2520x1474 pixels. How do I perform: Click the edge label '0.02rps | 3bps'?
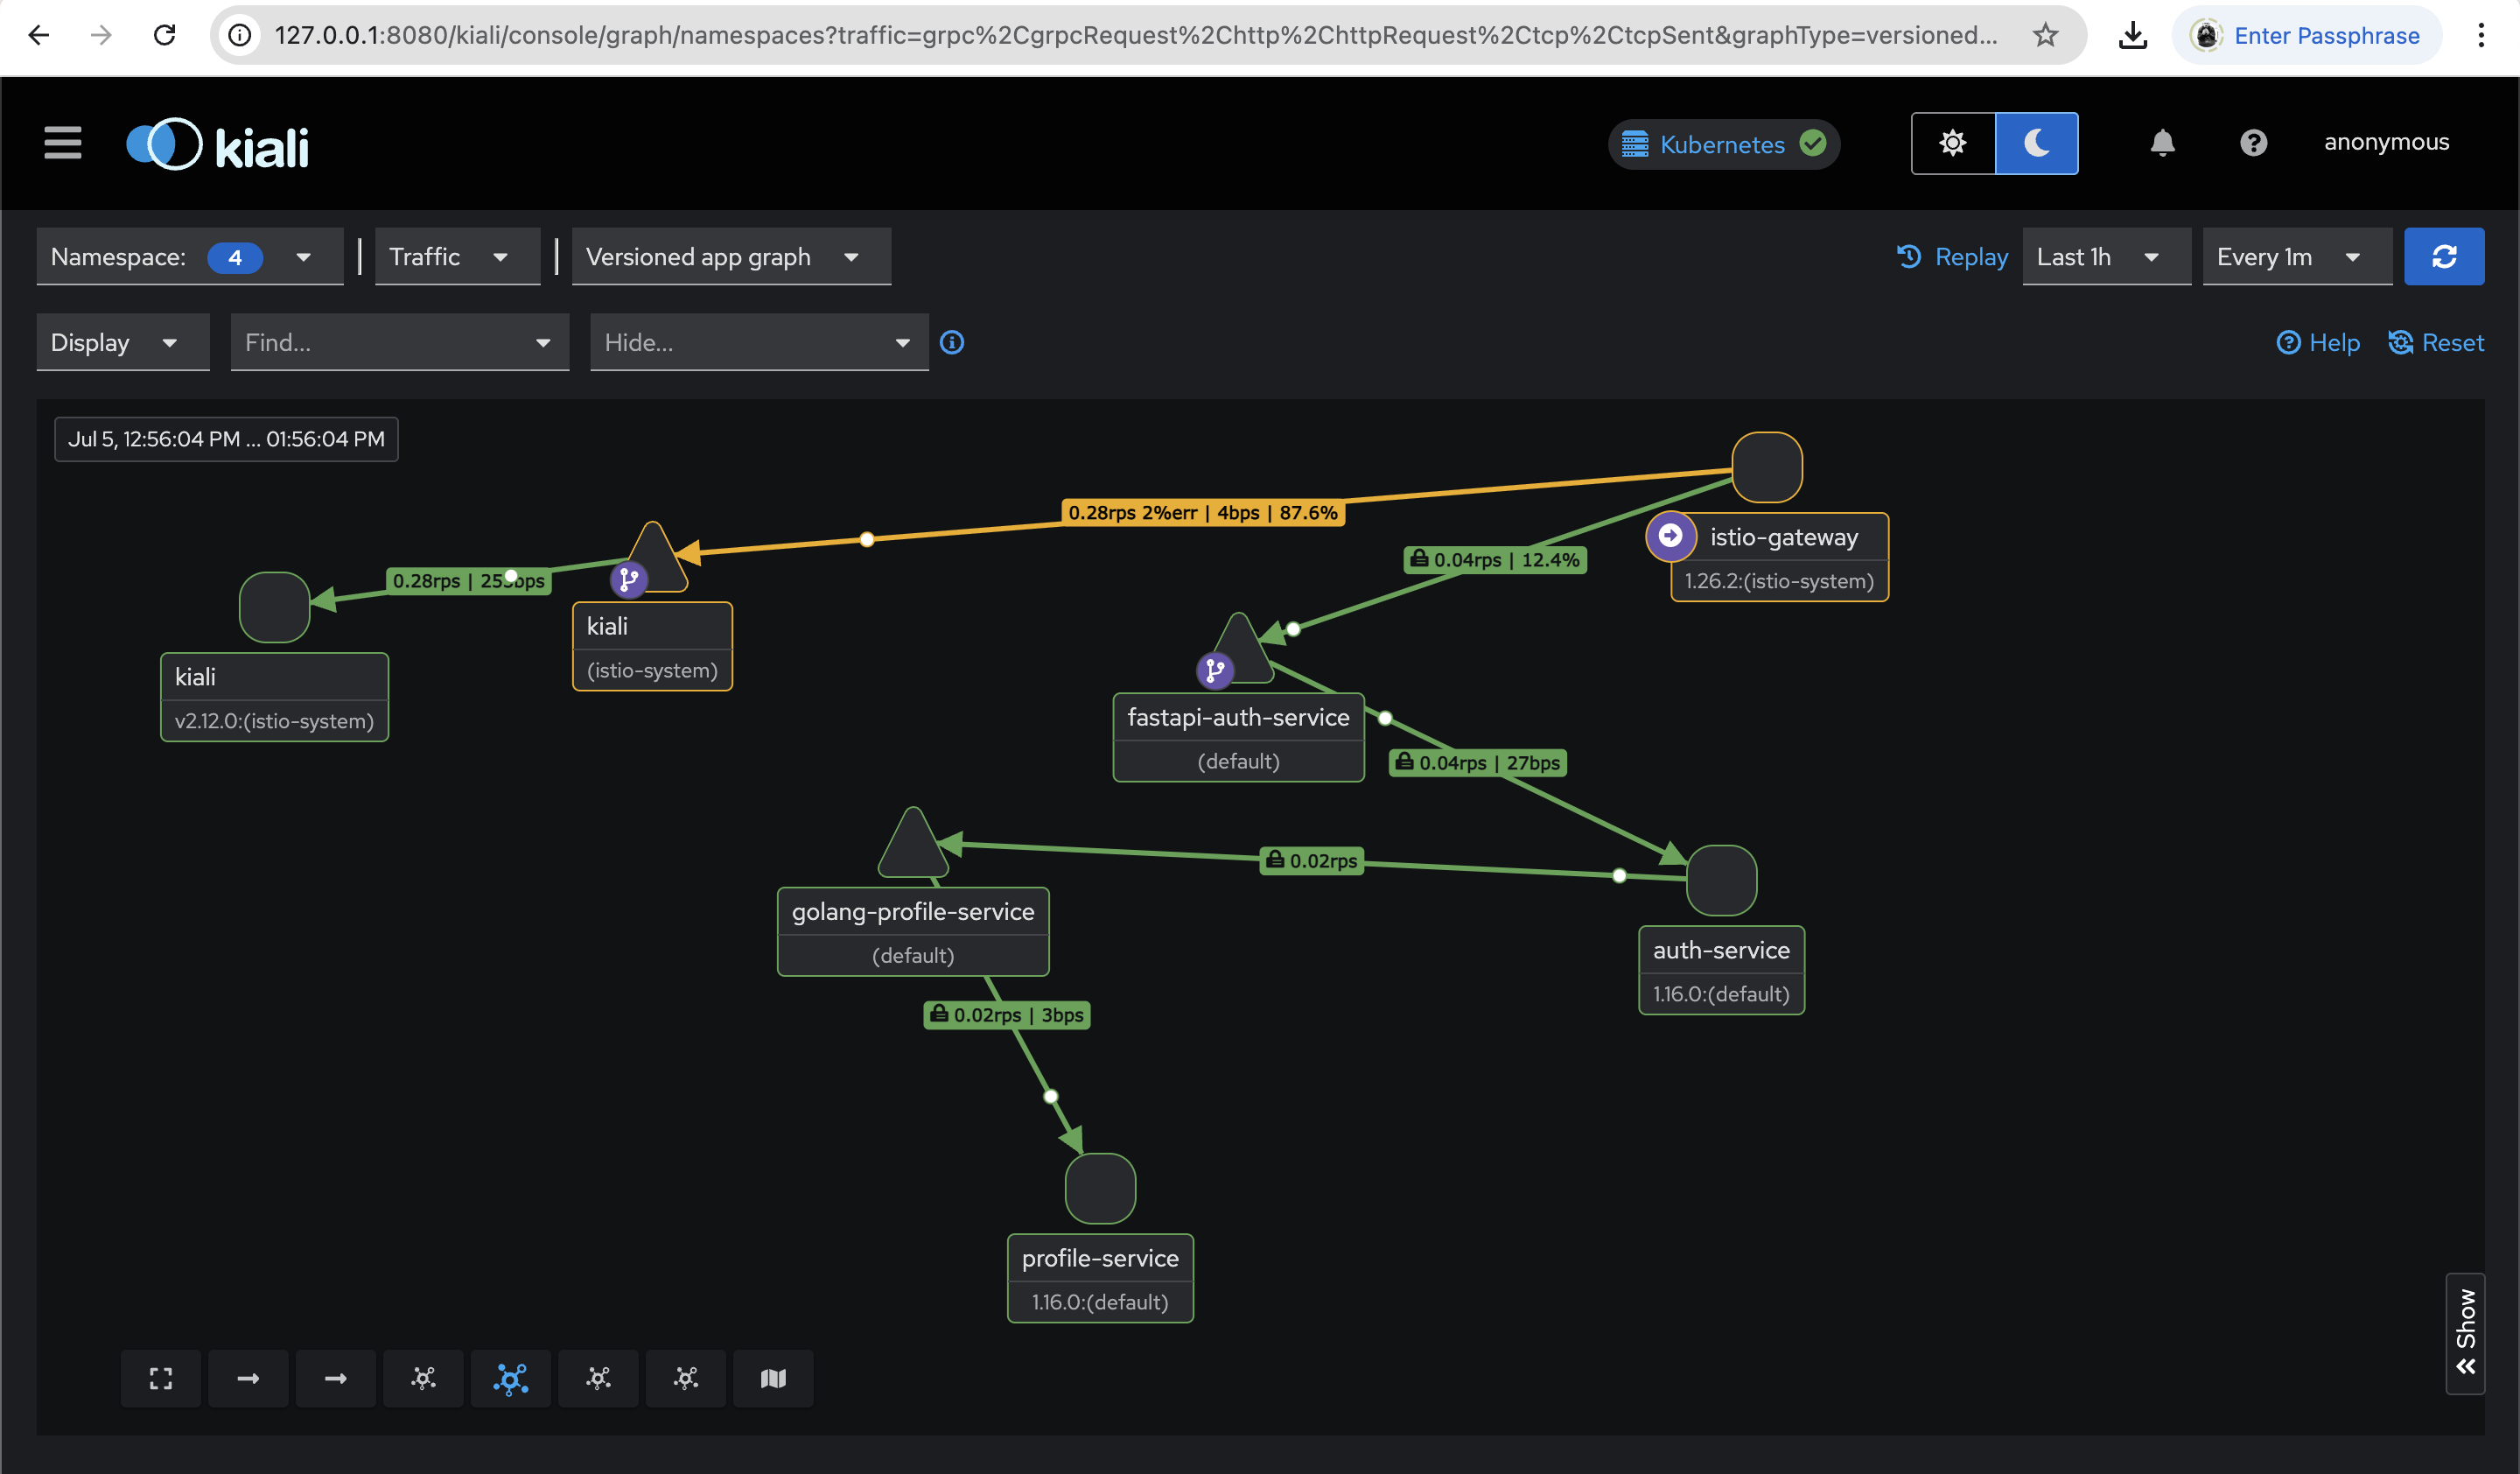(1007, 1014)
